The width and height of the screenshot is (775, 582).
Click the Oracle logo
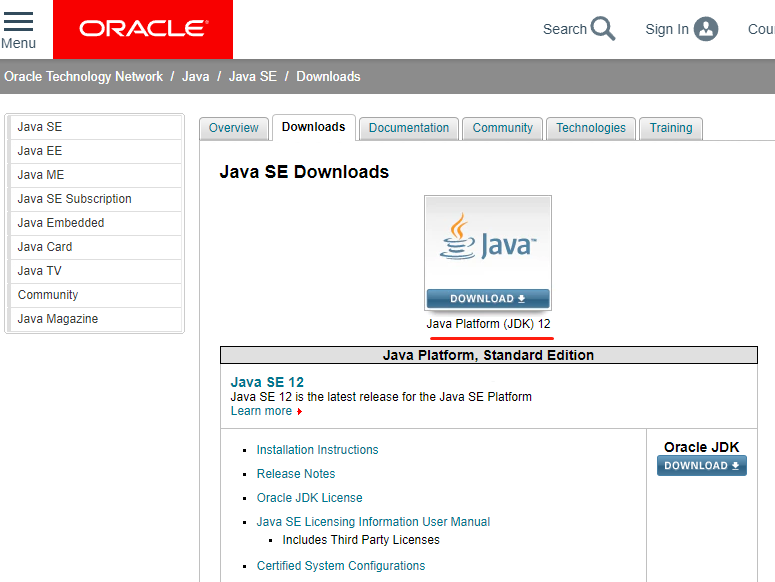coord(143,29)
